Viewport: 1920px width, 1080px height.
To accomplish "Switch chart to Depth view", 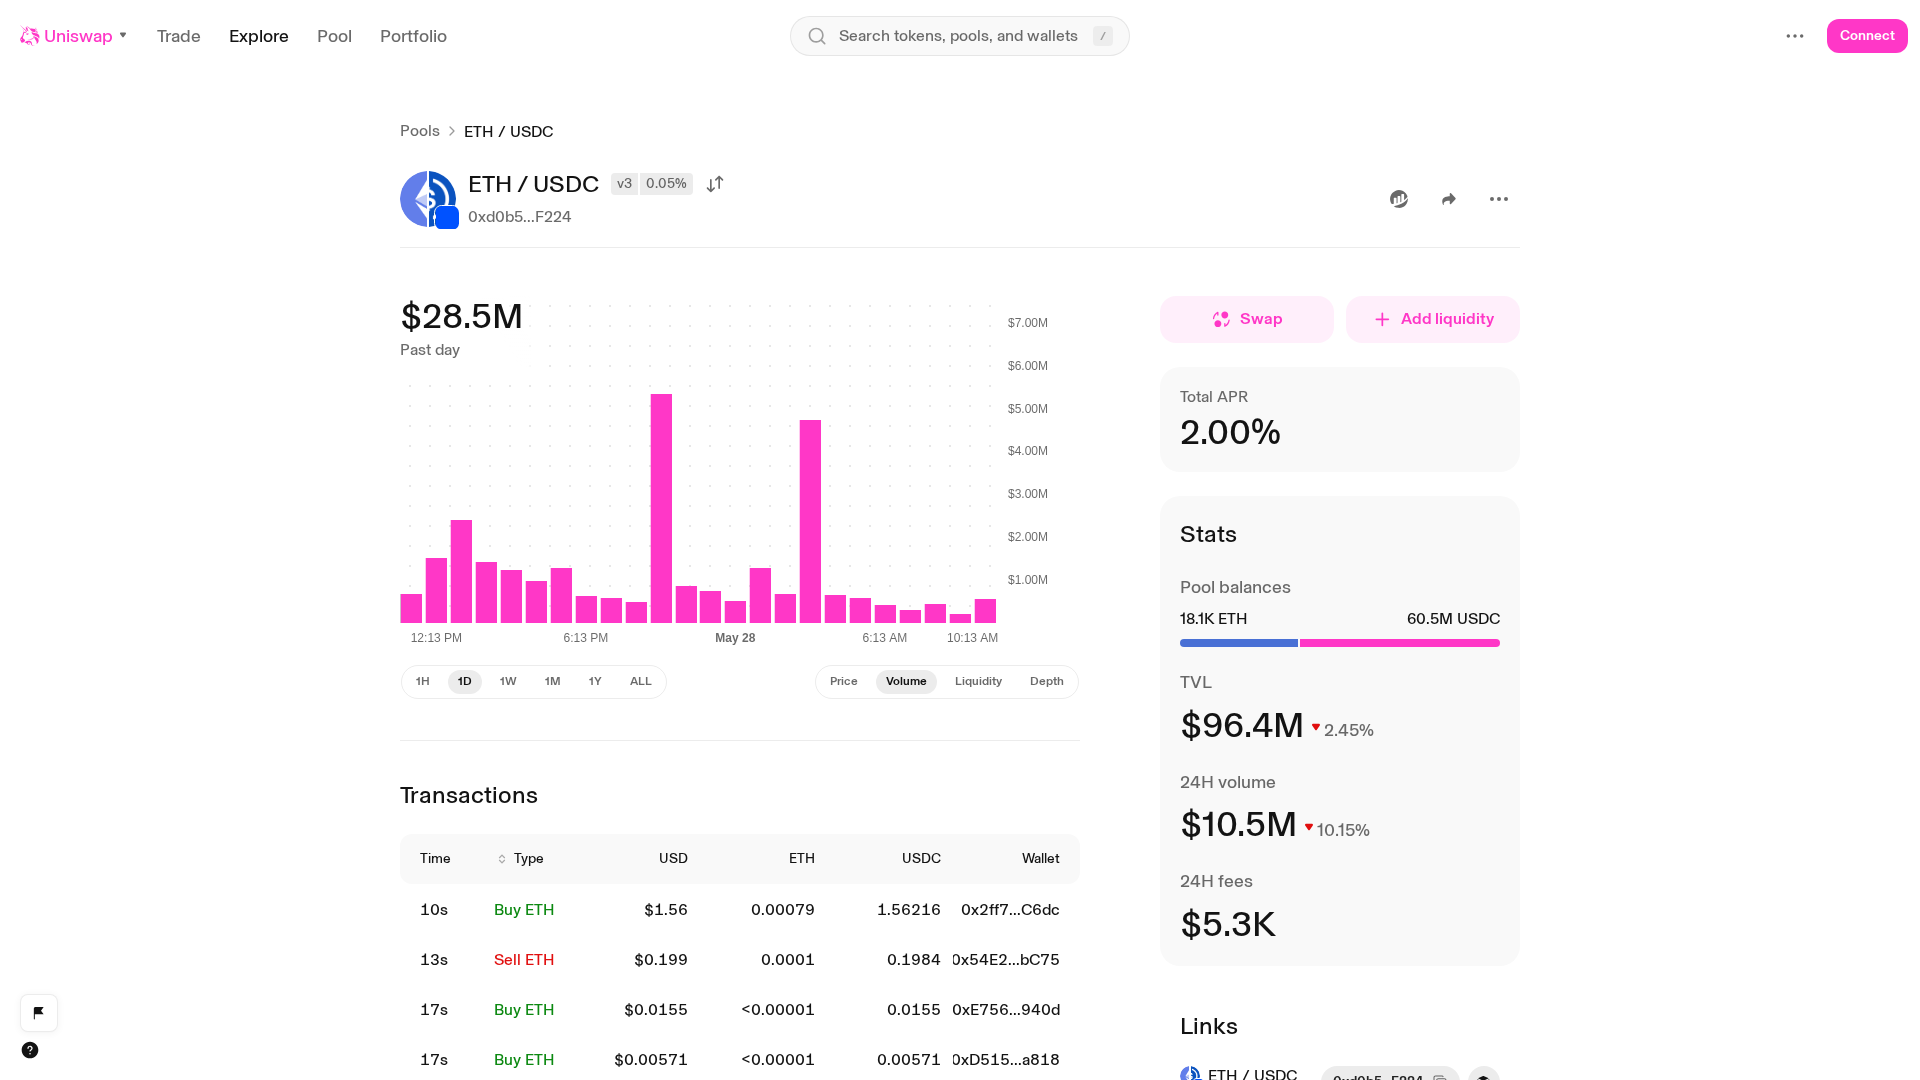I will 1047,682.
